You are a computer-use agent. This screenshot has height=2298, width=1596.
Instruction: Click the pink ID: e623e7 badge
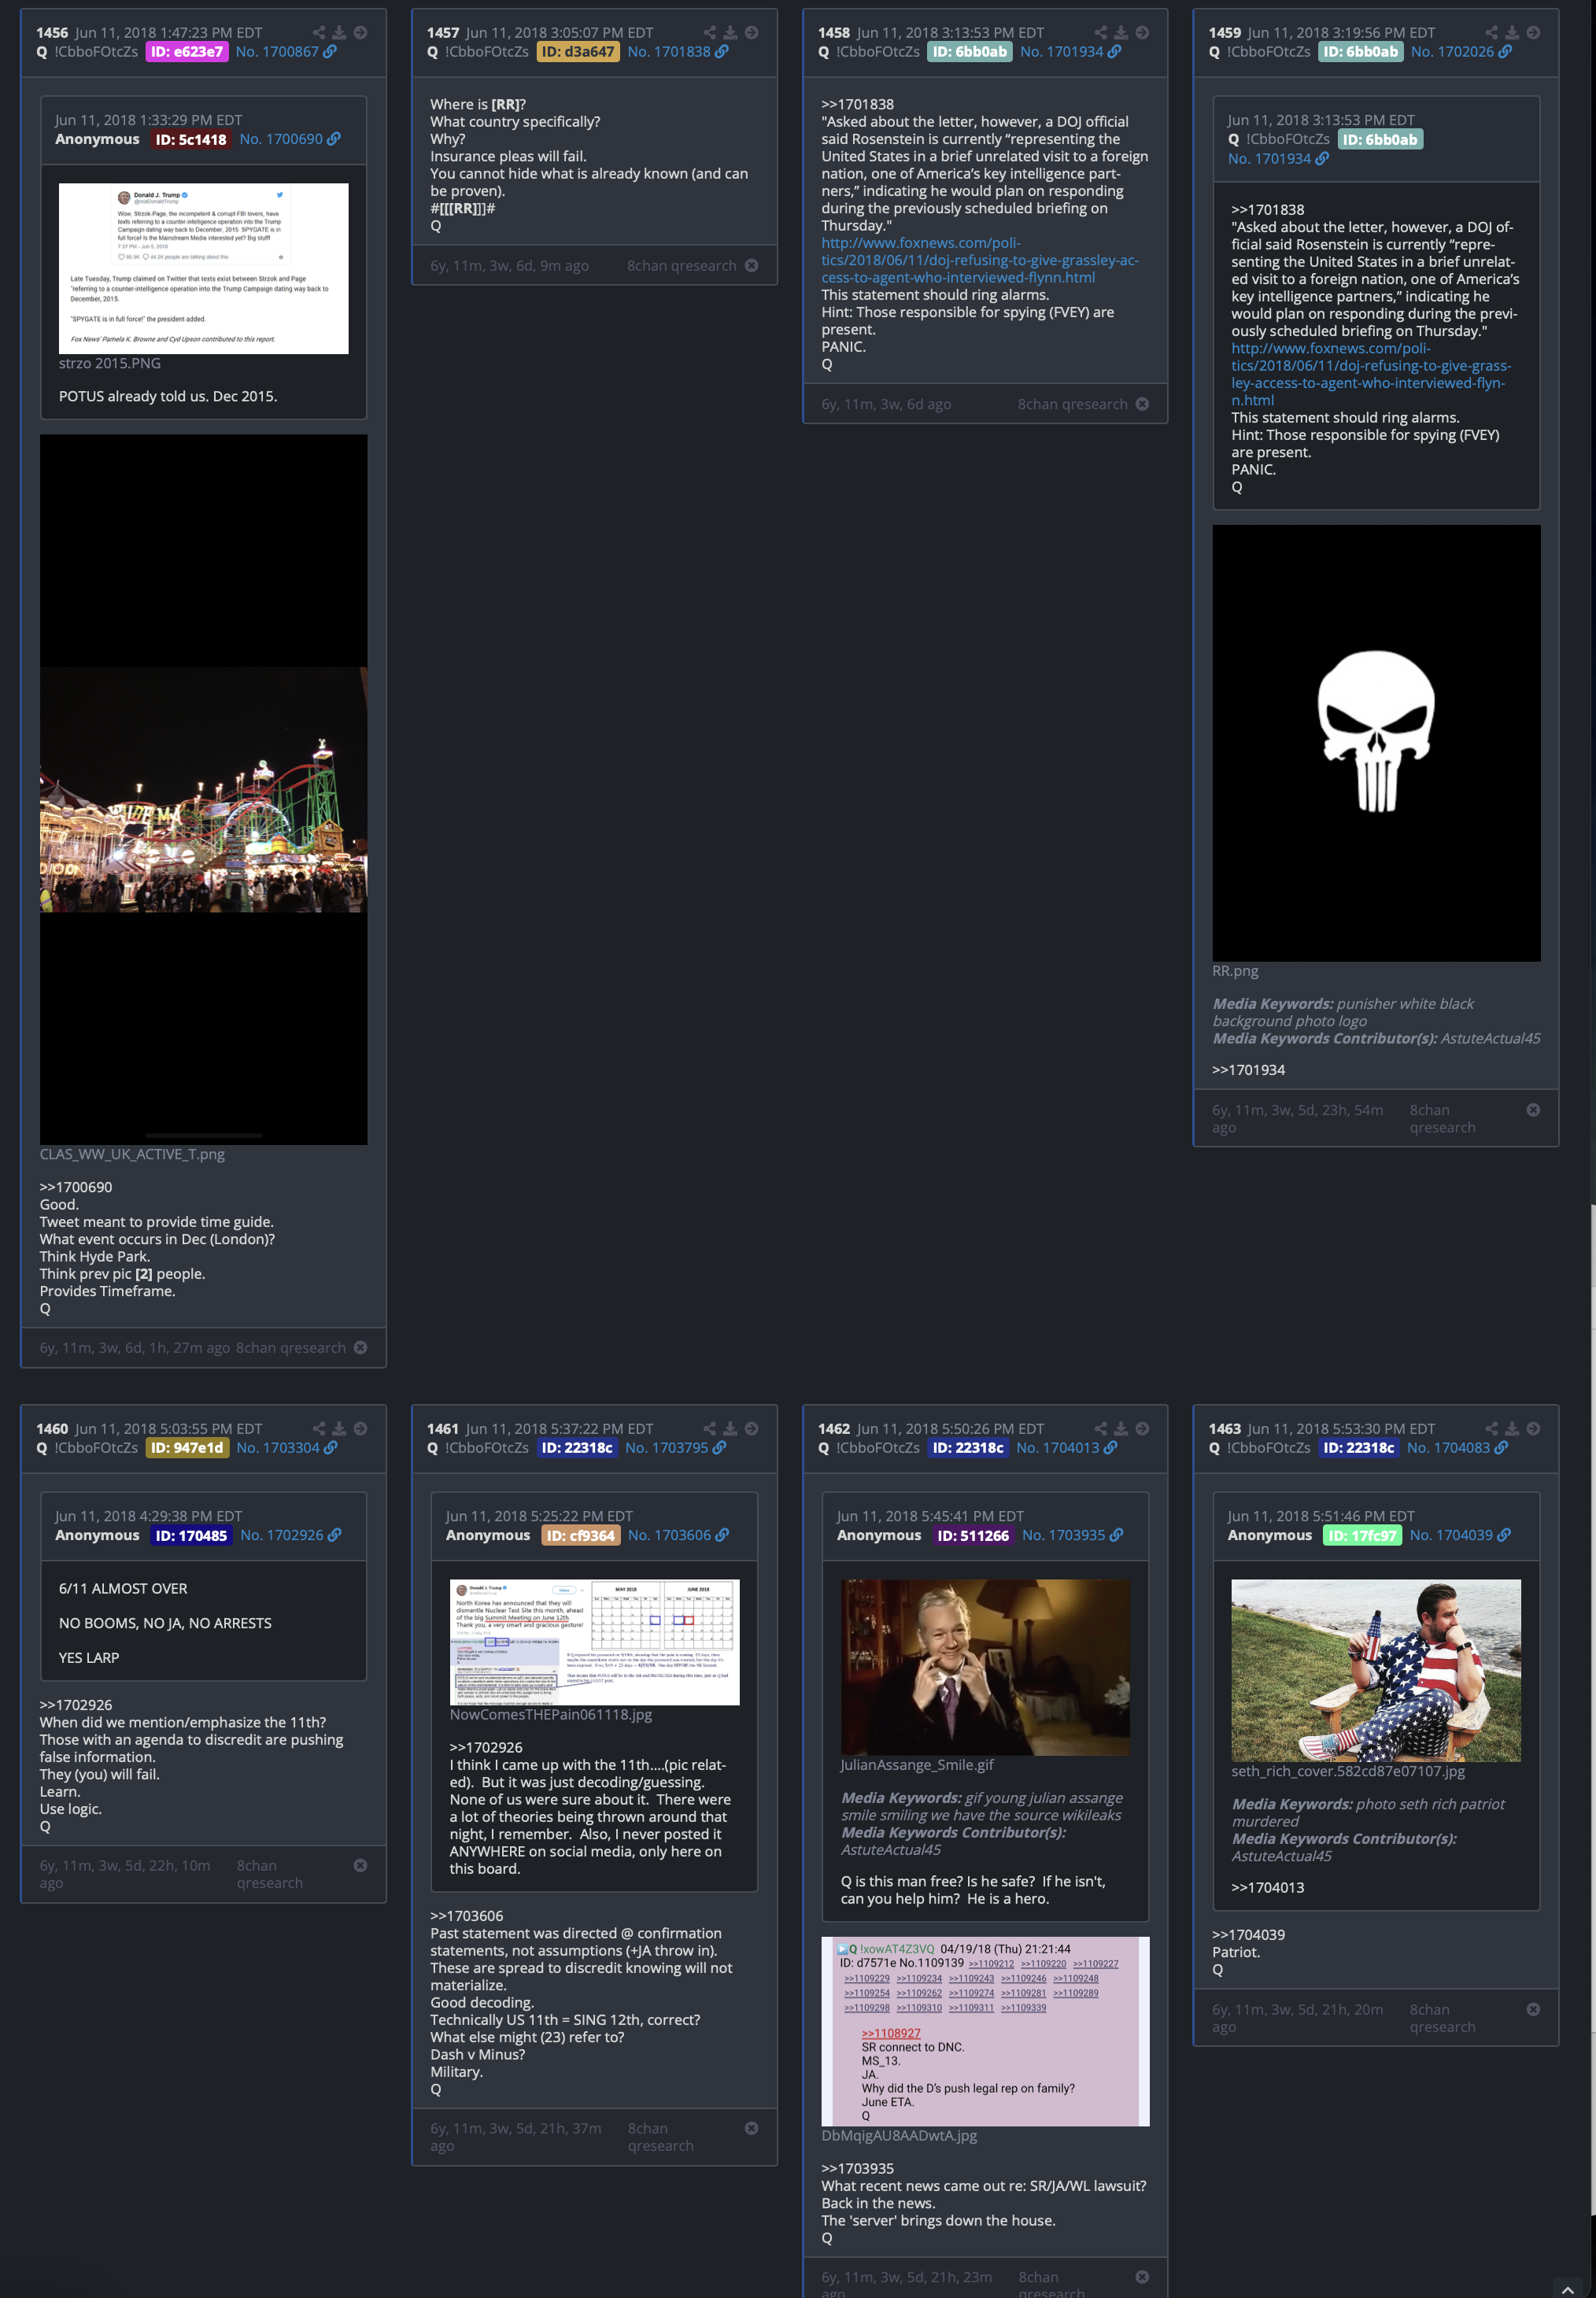coord(187,52)
